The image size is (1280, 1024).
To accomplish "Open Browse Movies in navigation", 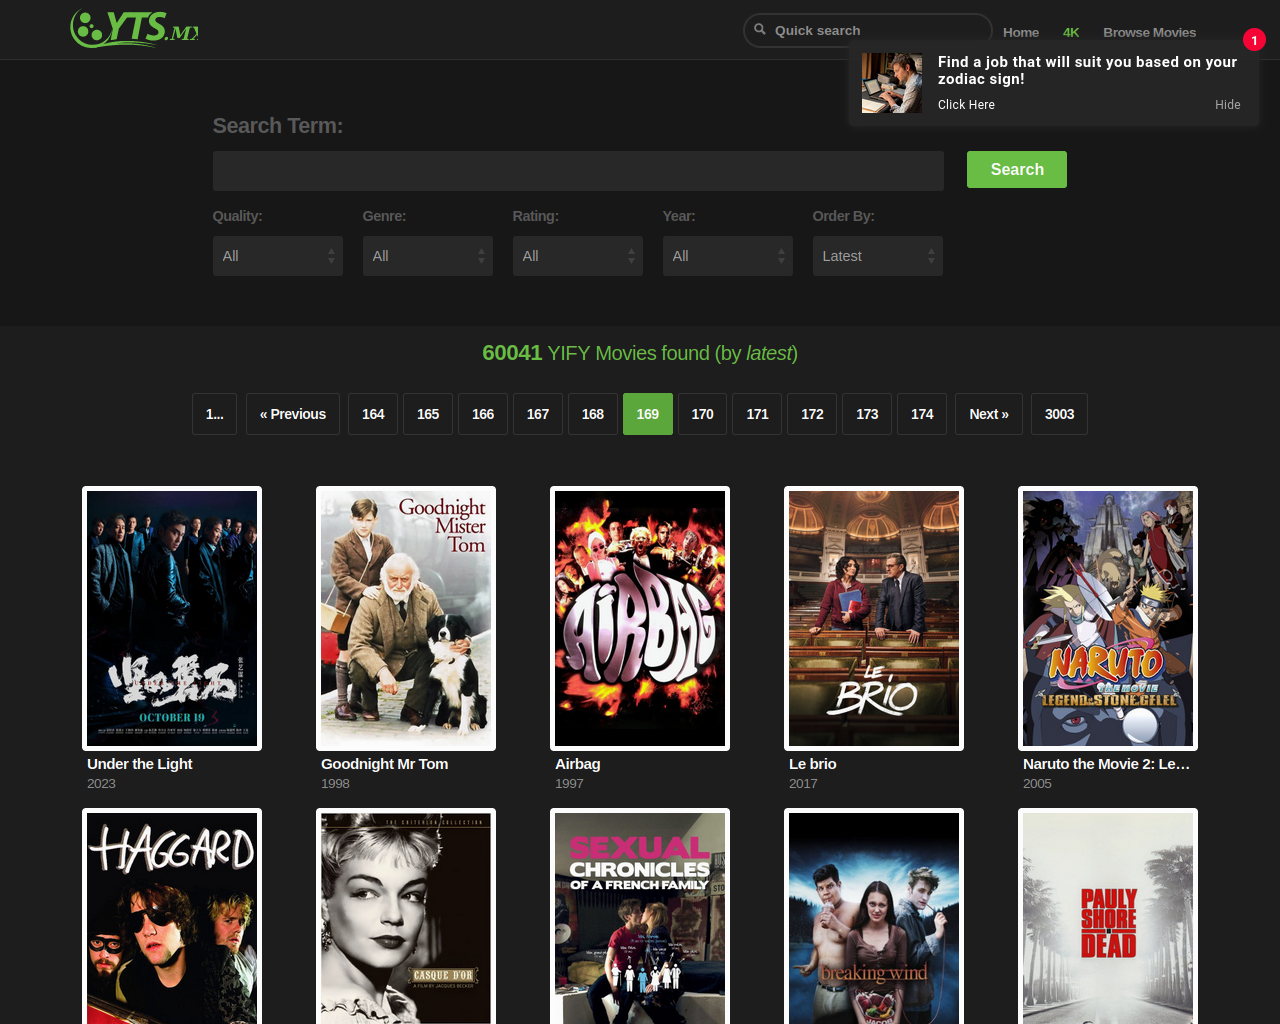I will 1149,32.
